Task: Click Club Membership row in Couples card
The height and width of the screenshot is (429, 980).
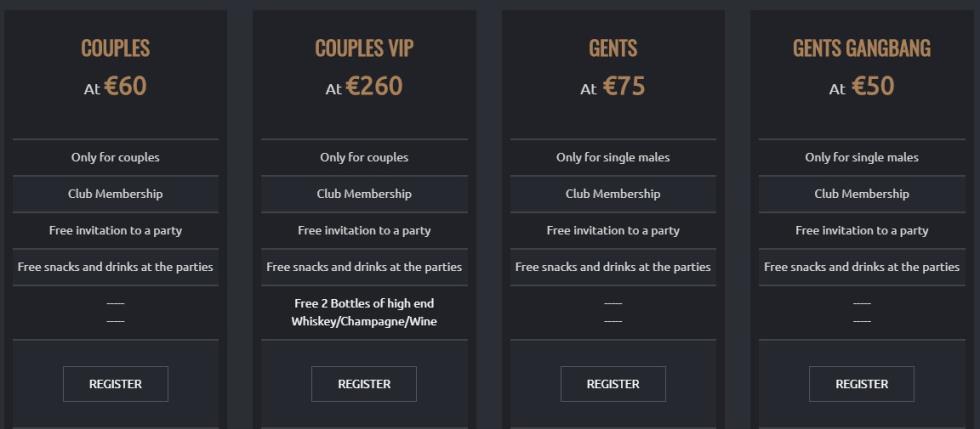Action: [115, 194]
